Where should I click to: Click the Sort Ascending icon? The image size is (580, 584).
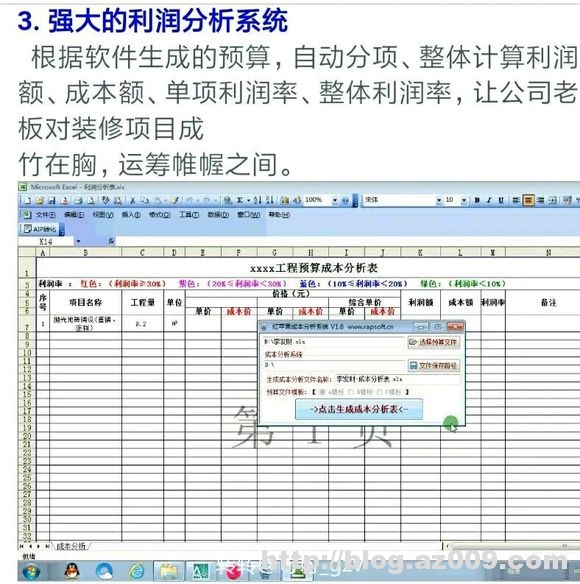pos(258,200)
